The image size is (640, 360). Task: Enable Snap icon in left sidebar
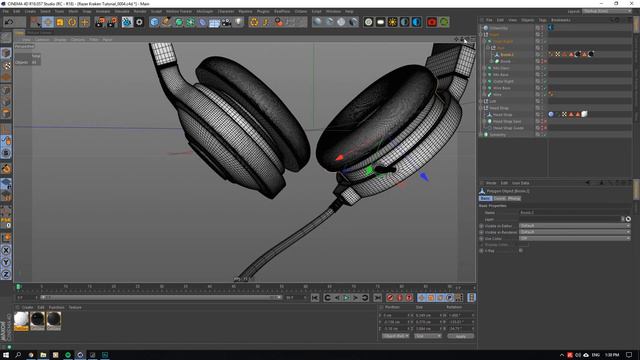pyautogui.click(x=6, y=168)
